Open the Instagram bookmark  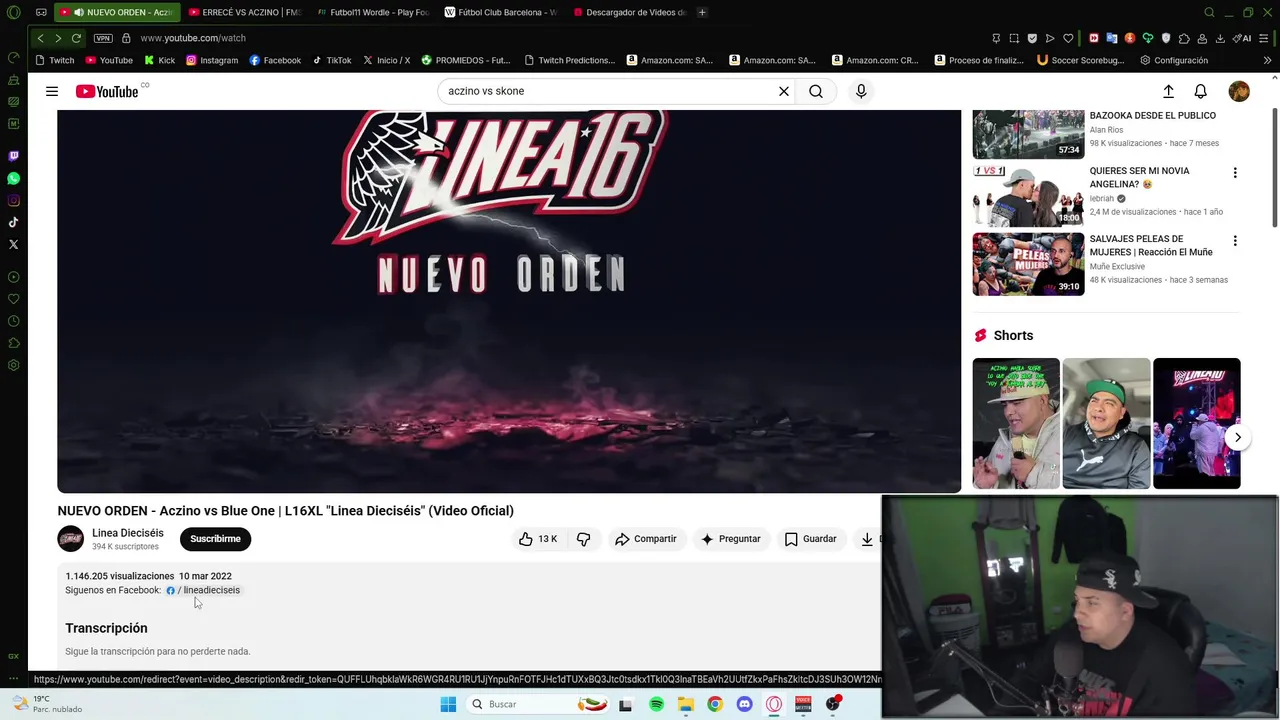(x=212, y=60)
